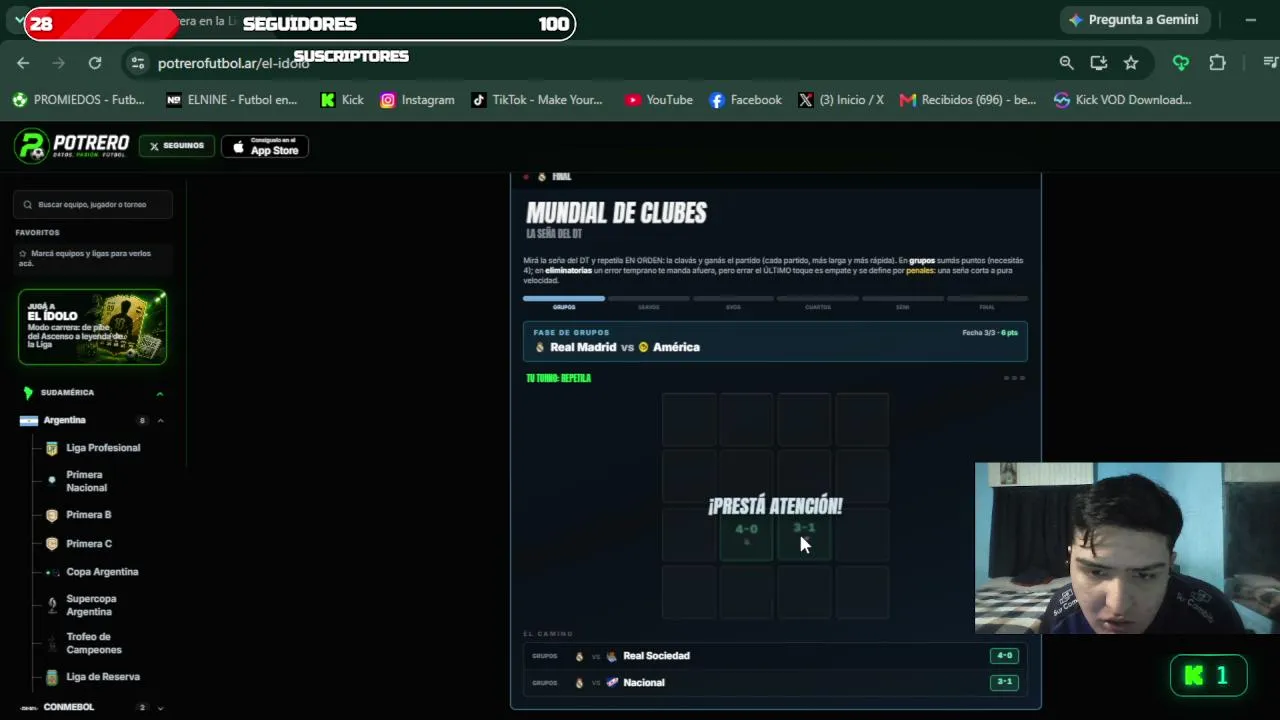This screenshot has width=1280, height=720.
Task: Open Supercopa Argentina in the sidebar
Action: coord(91,605)
